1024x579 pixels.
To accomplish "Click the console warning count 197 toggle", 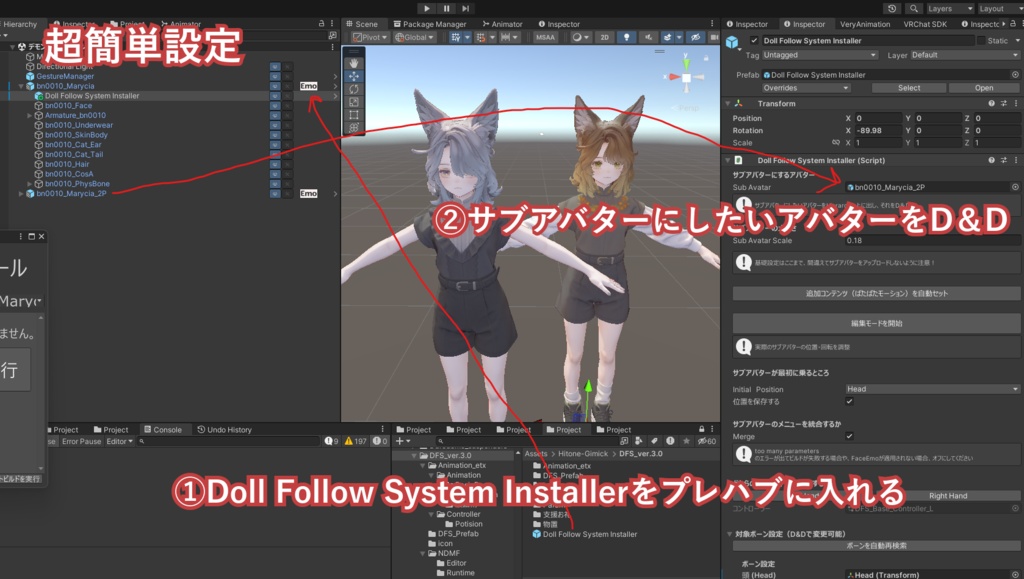I will [x=356, y=441].
